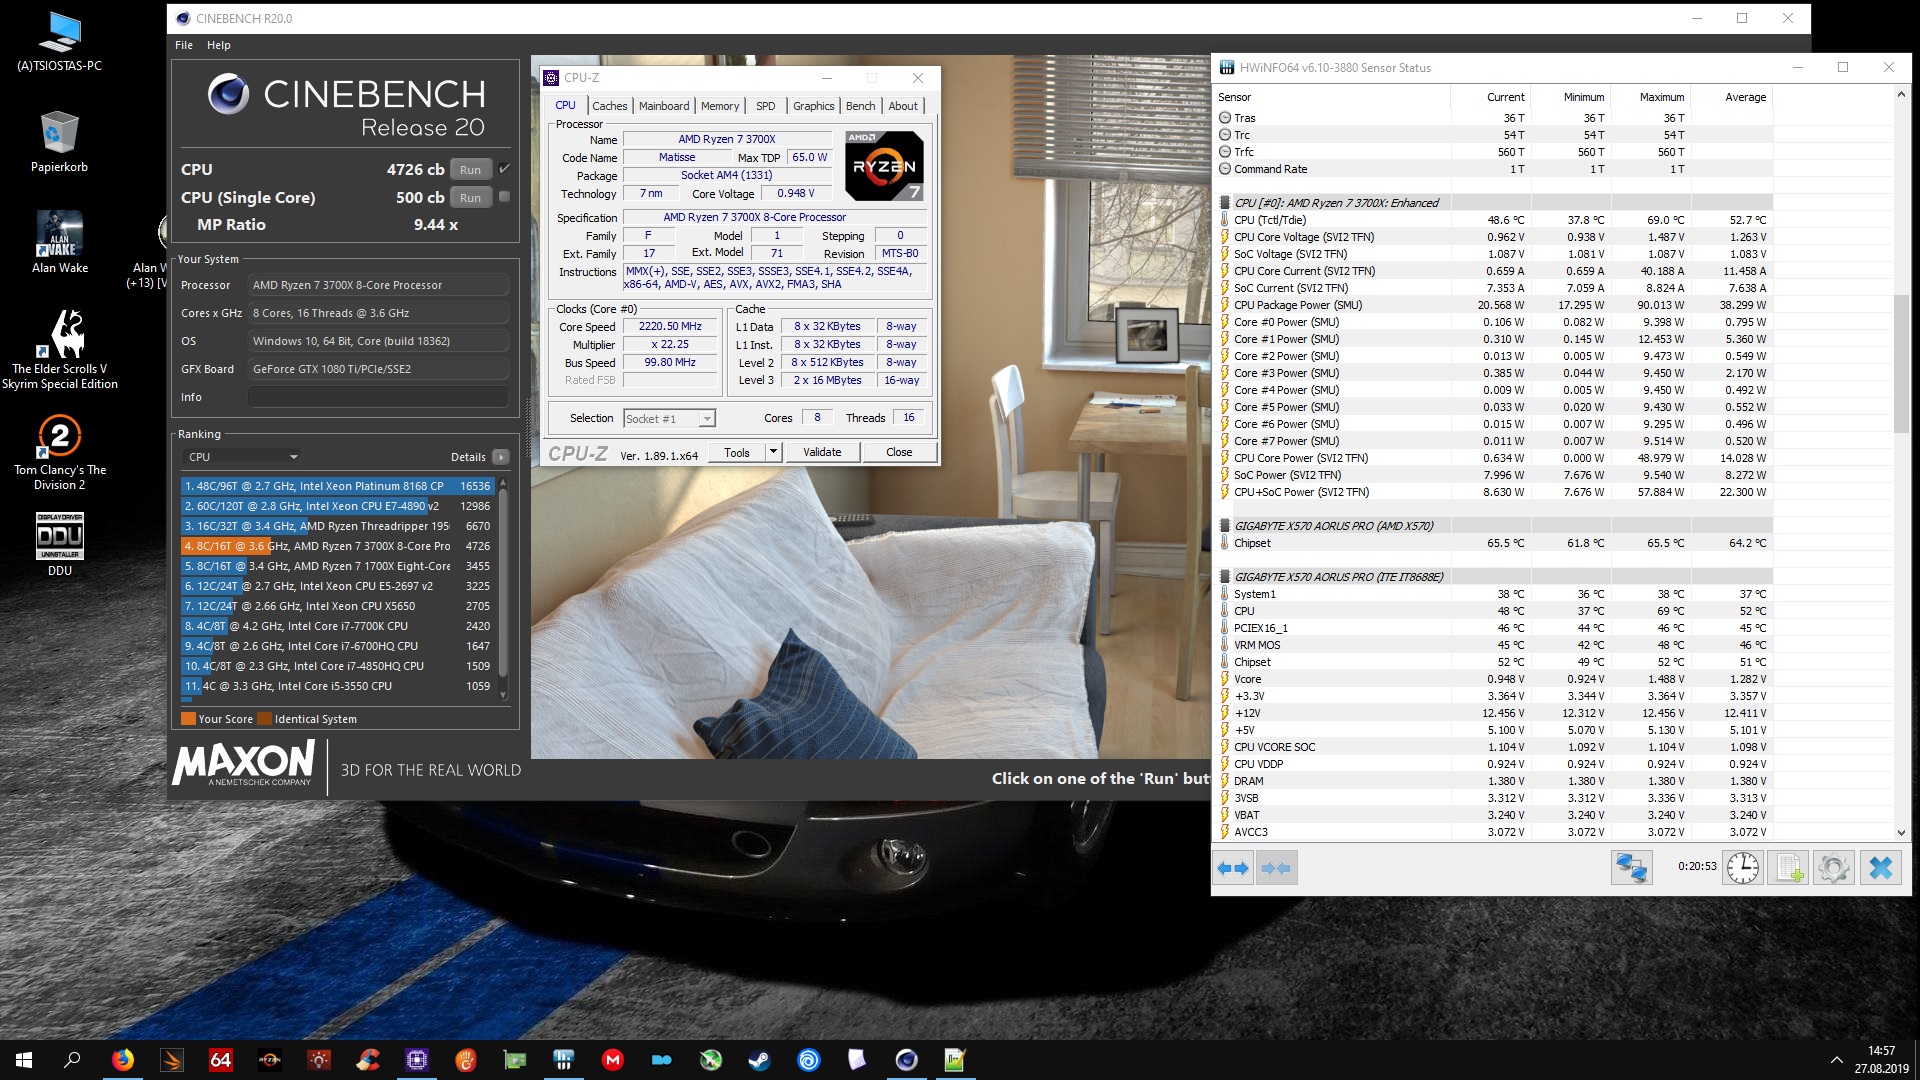Open Cinebench File menu
This screenshot has height=1080, width=1920.
point(184,45)
